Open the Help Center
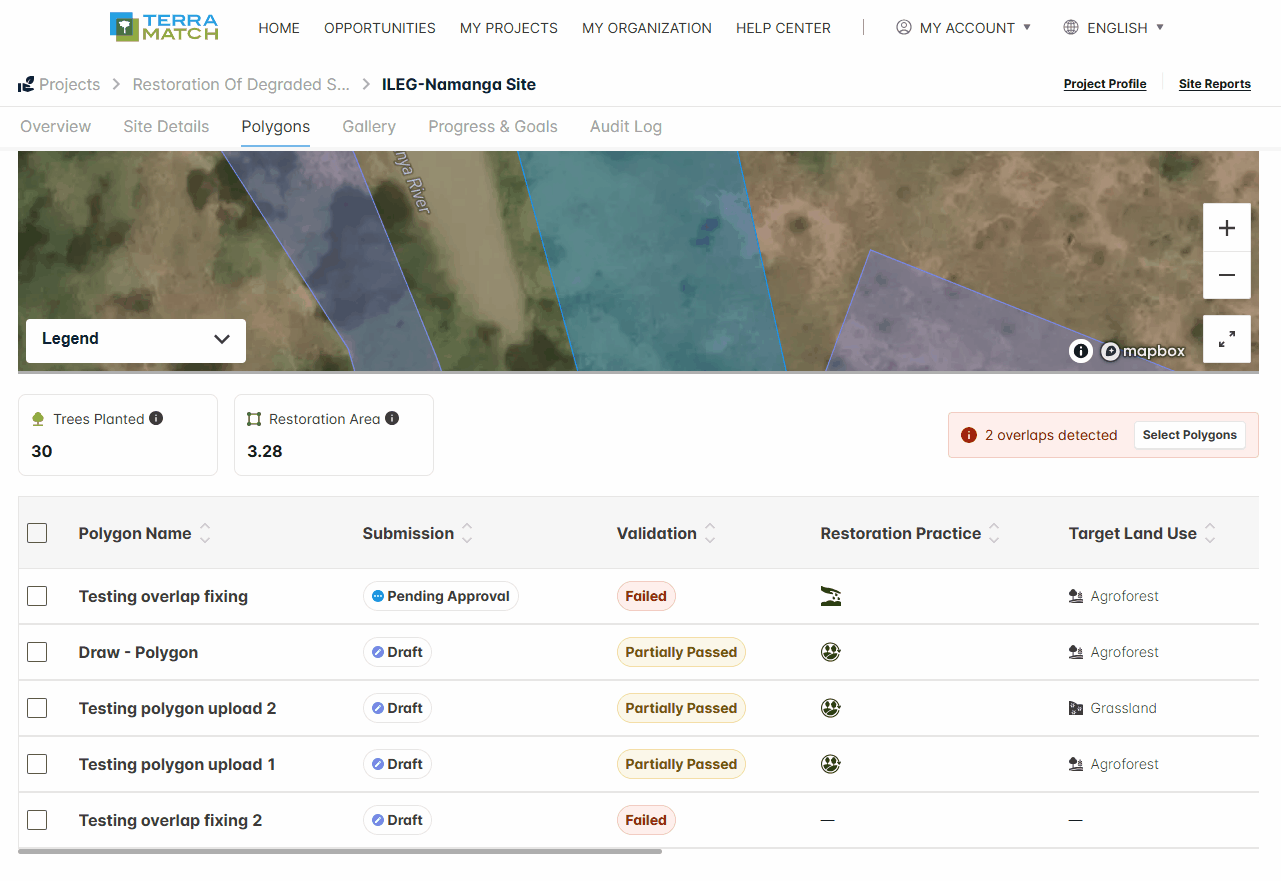This screenshot has height=881, width=1281. pos(783,28)
